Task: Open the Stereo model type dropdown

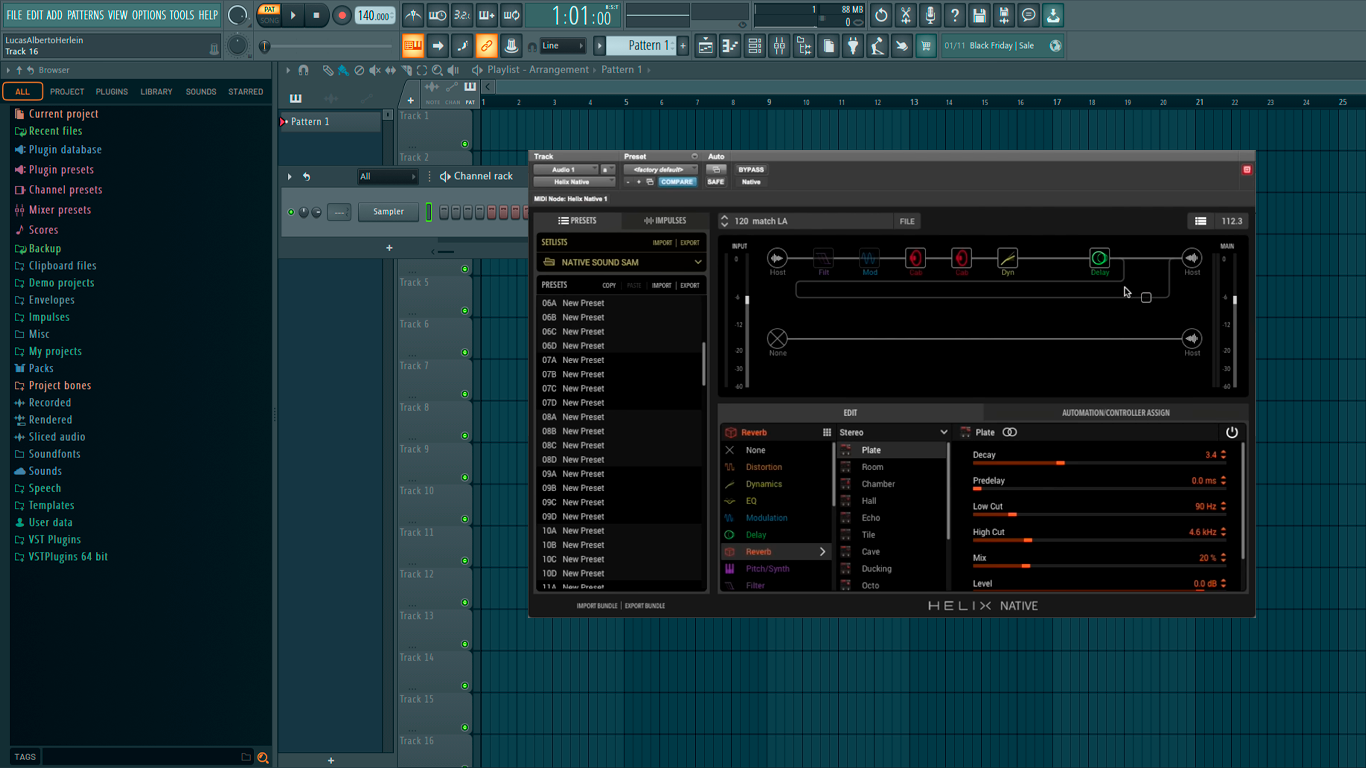Action: (x=893, y=432)
